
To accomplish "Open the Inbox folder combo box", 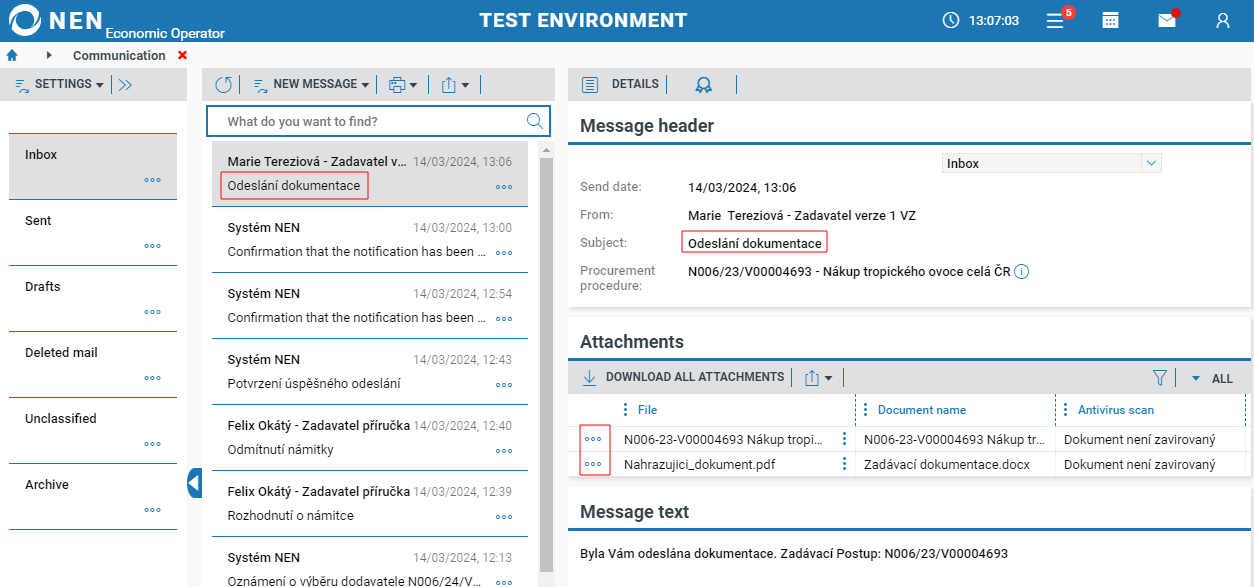I will pos(1051,163).
